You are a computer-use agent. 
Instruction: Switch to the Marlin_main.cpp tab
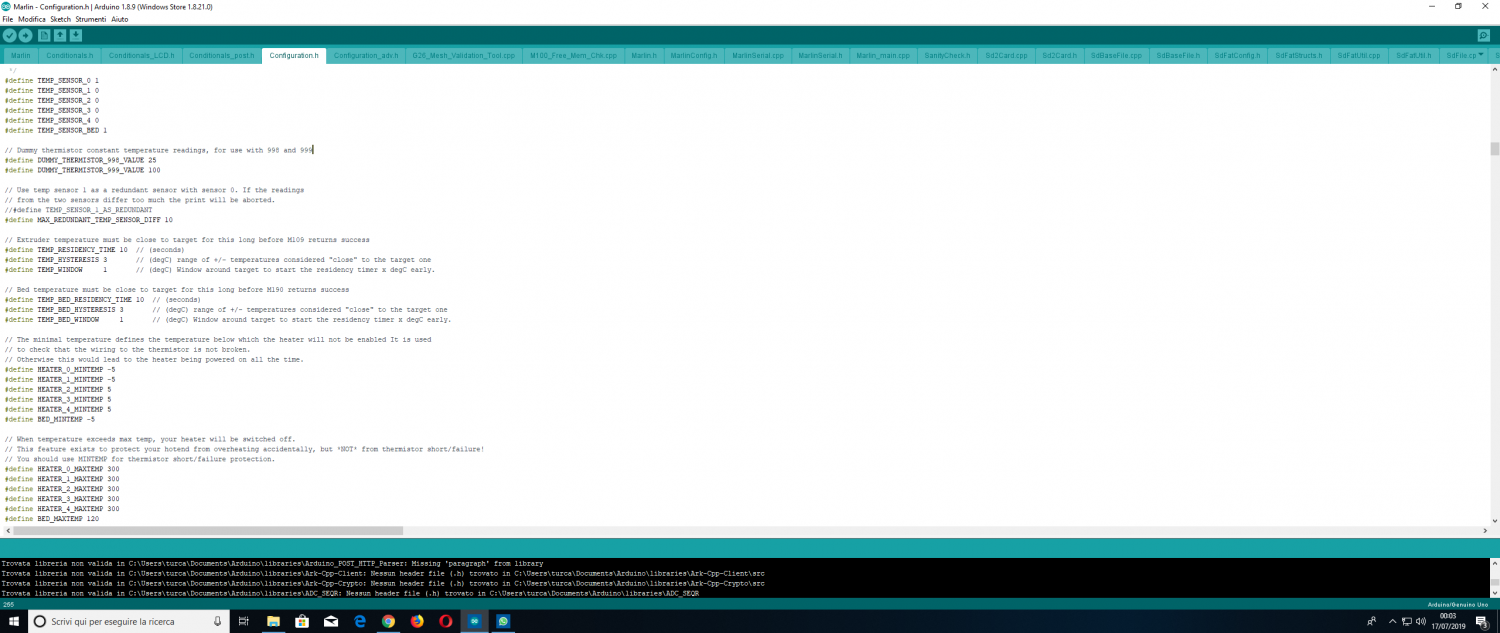[x=883, y=56]
